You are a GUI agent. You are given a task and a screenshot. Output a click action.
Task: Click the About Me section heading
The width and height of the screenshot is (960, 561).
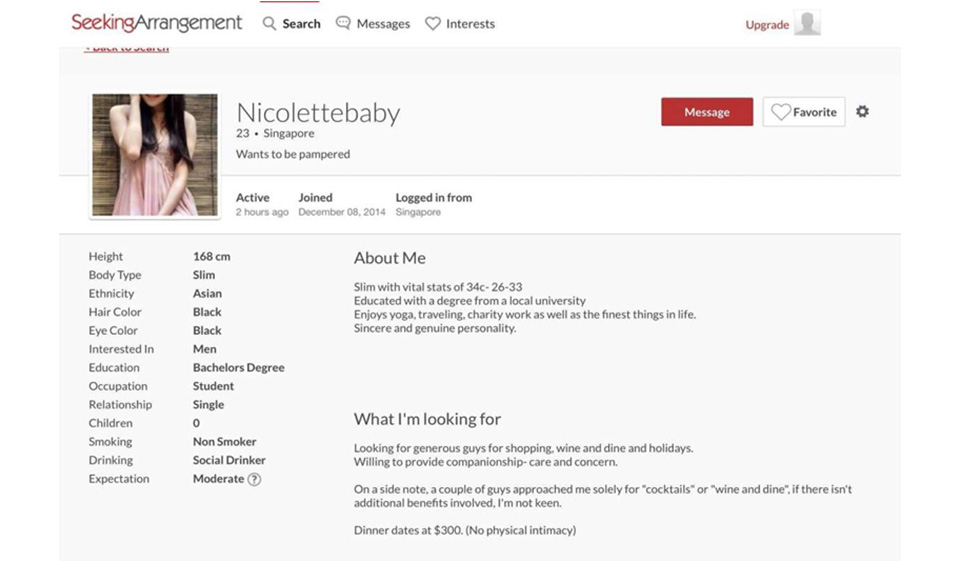[389, 258]
